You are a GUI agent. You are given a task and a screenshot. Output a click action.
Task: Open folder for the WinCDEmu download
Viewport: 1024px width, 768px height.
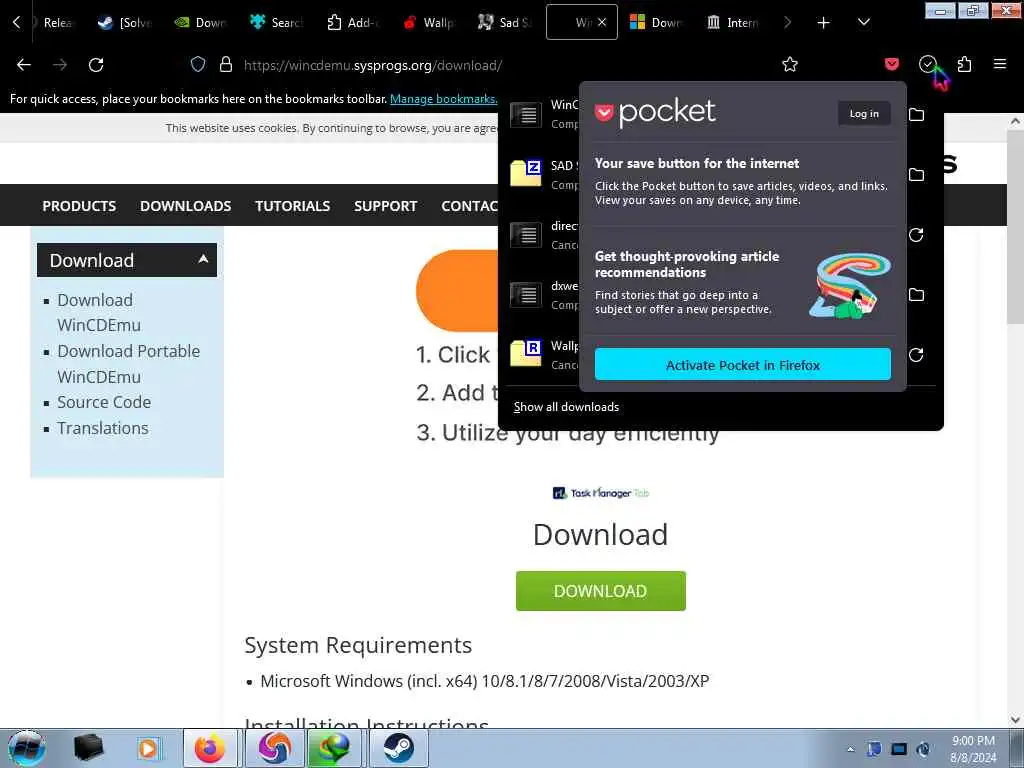(916, 114)
